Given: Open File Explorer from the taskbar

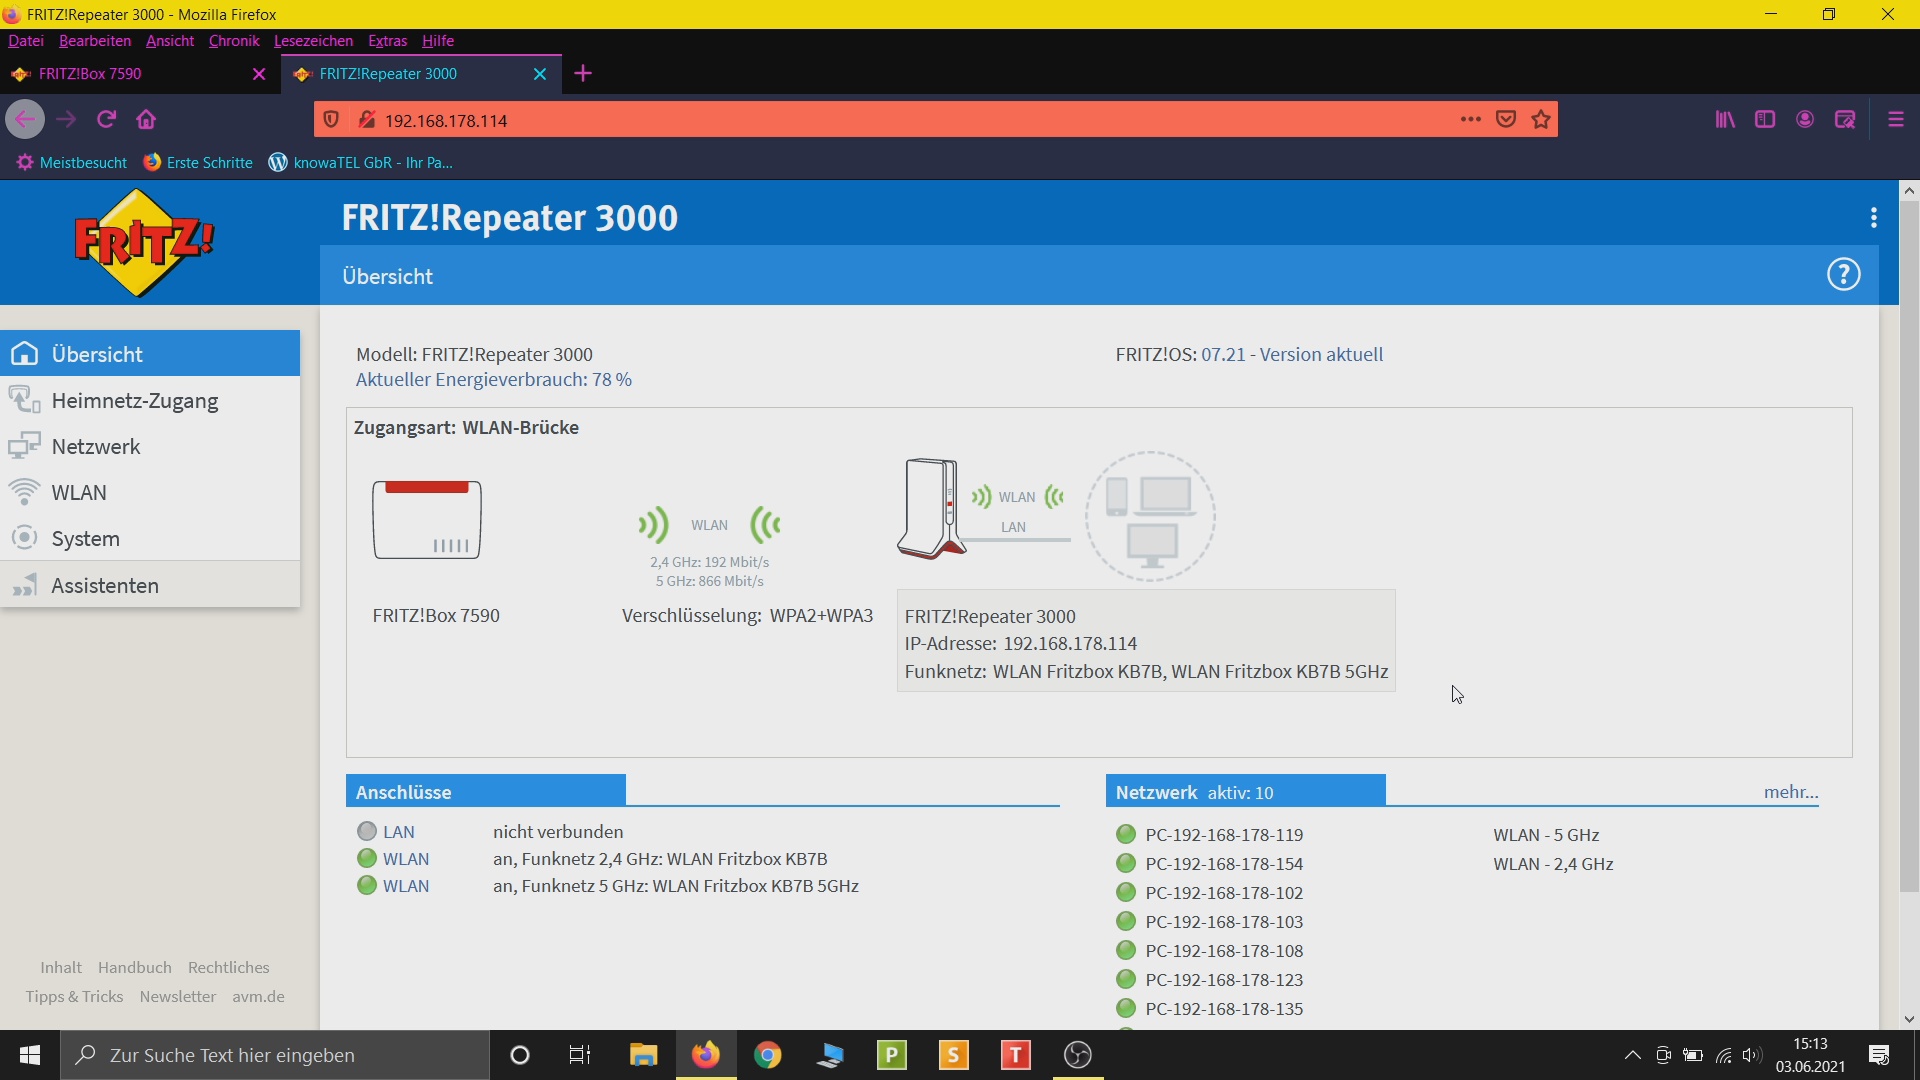Looking at the screenshot, I should [x=643, y=1055].
